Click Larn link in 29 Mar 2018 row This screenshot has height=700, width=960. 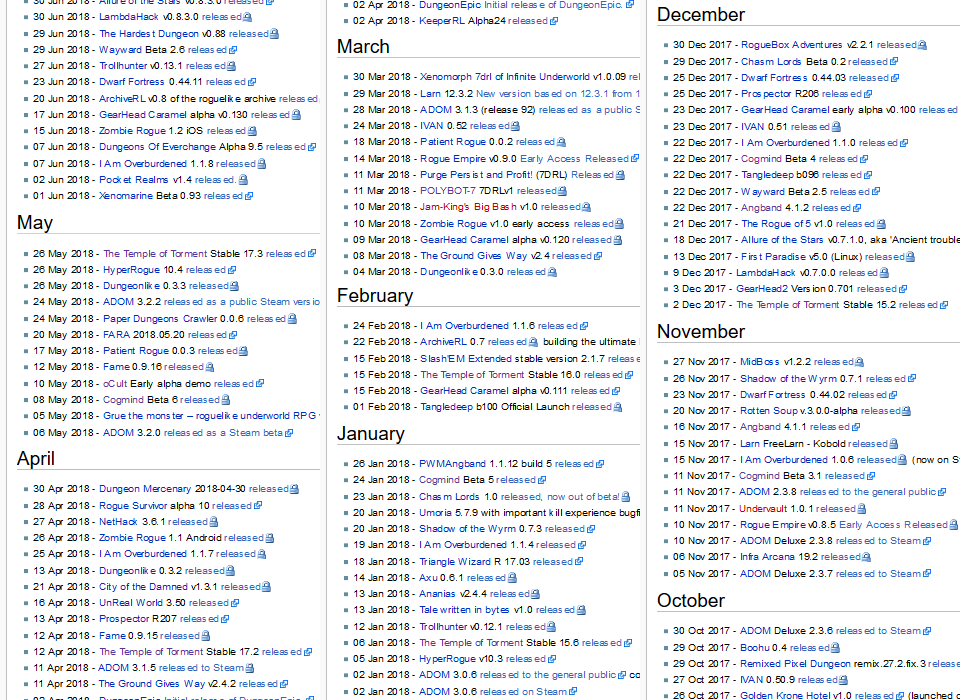[x=430, y=94]
